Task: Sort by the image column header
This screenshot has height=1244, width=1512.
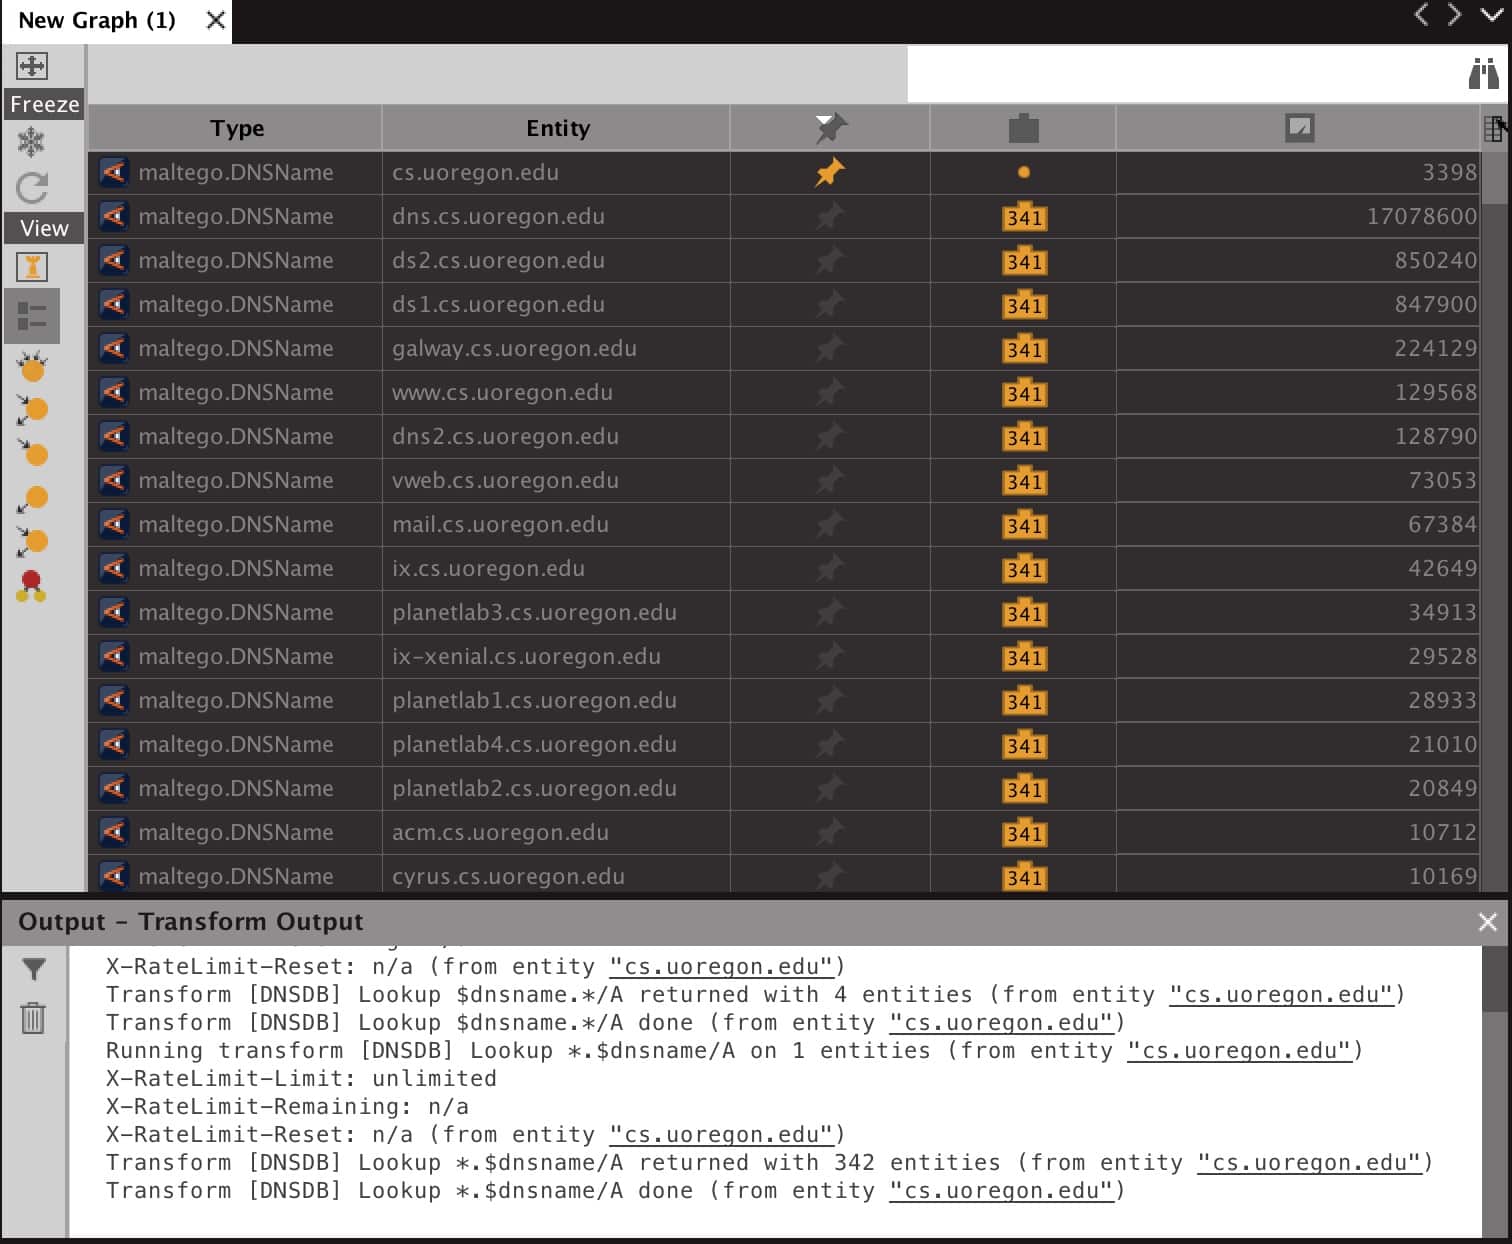Action: tap(1299, 128)
